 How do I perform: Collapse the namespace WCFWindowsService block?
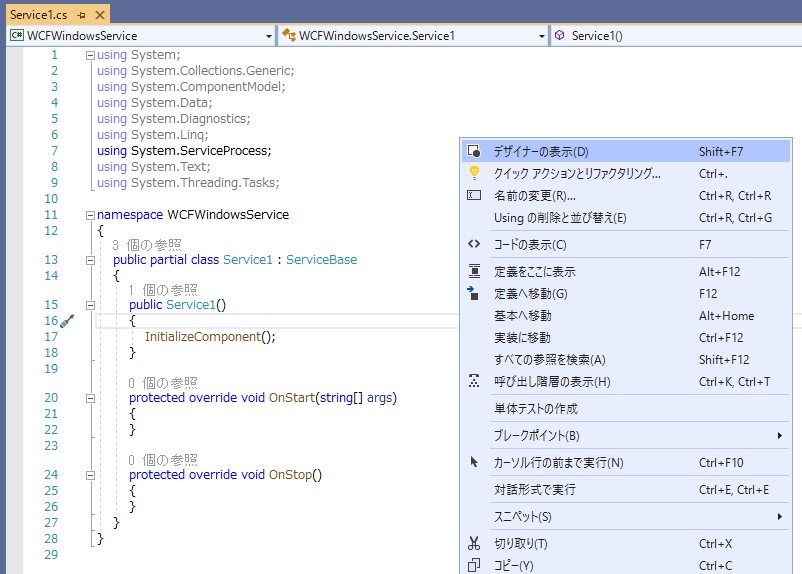point(90,215)
